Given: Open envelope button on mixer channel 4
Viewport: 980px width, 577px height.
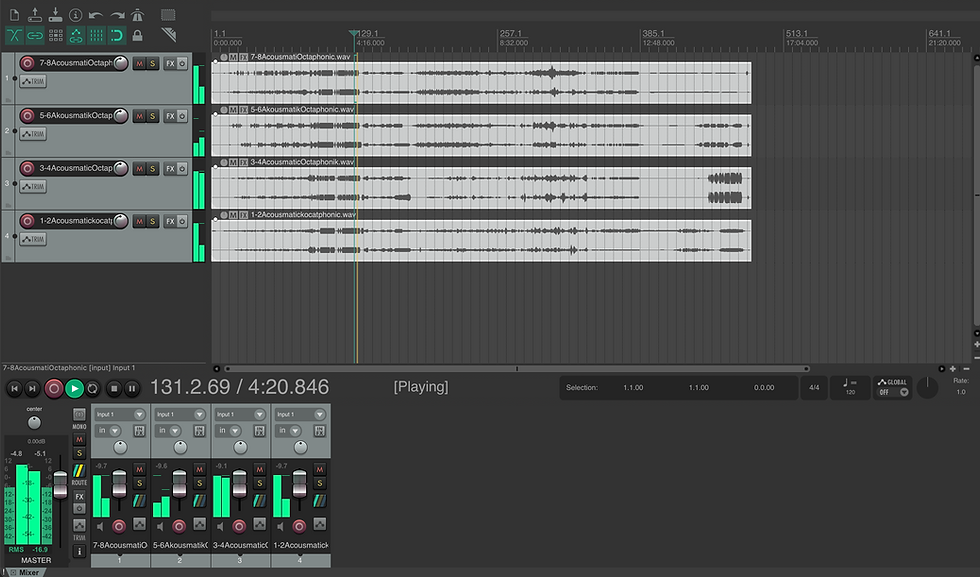Looking at the screenshot, I should pyautogui.click(x=319, y=524).
